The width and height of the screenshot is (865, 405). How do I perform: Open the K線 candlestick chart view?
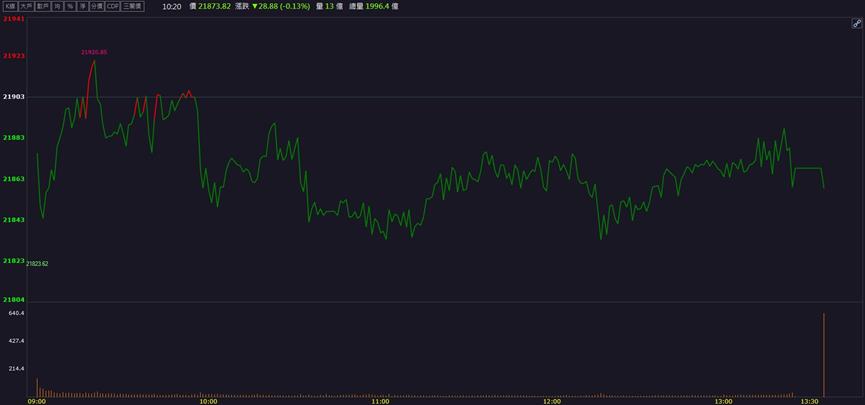[x=10, y=6]
